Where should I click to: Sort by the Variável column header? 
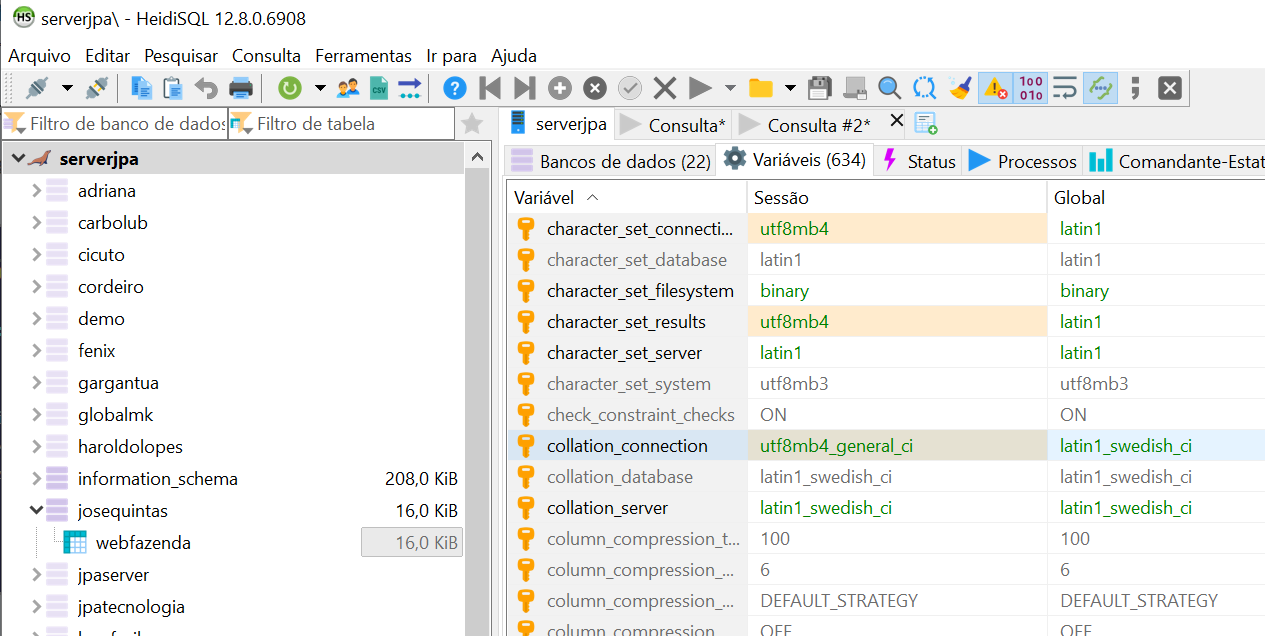tap(544, 198)
